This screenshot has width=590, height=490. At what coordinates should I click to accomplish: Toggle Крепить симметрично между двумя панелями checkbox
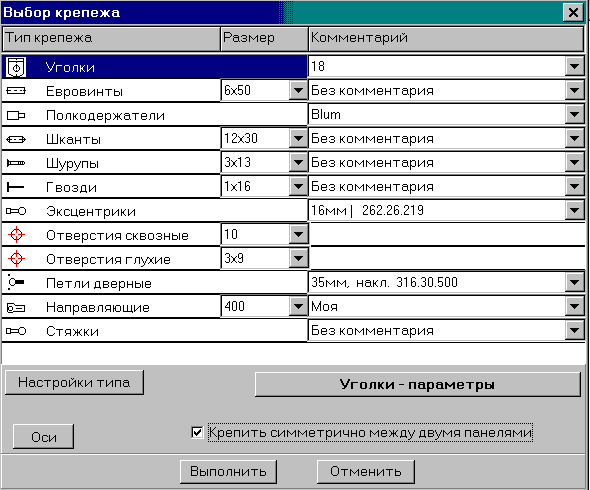197,432
